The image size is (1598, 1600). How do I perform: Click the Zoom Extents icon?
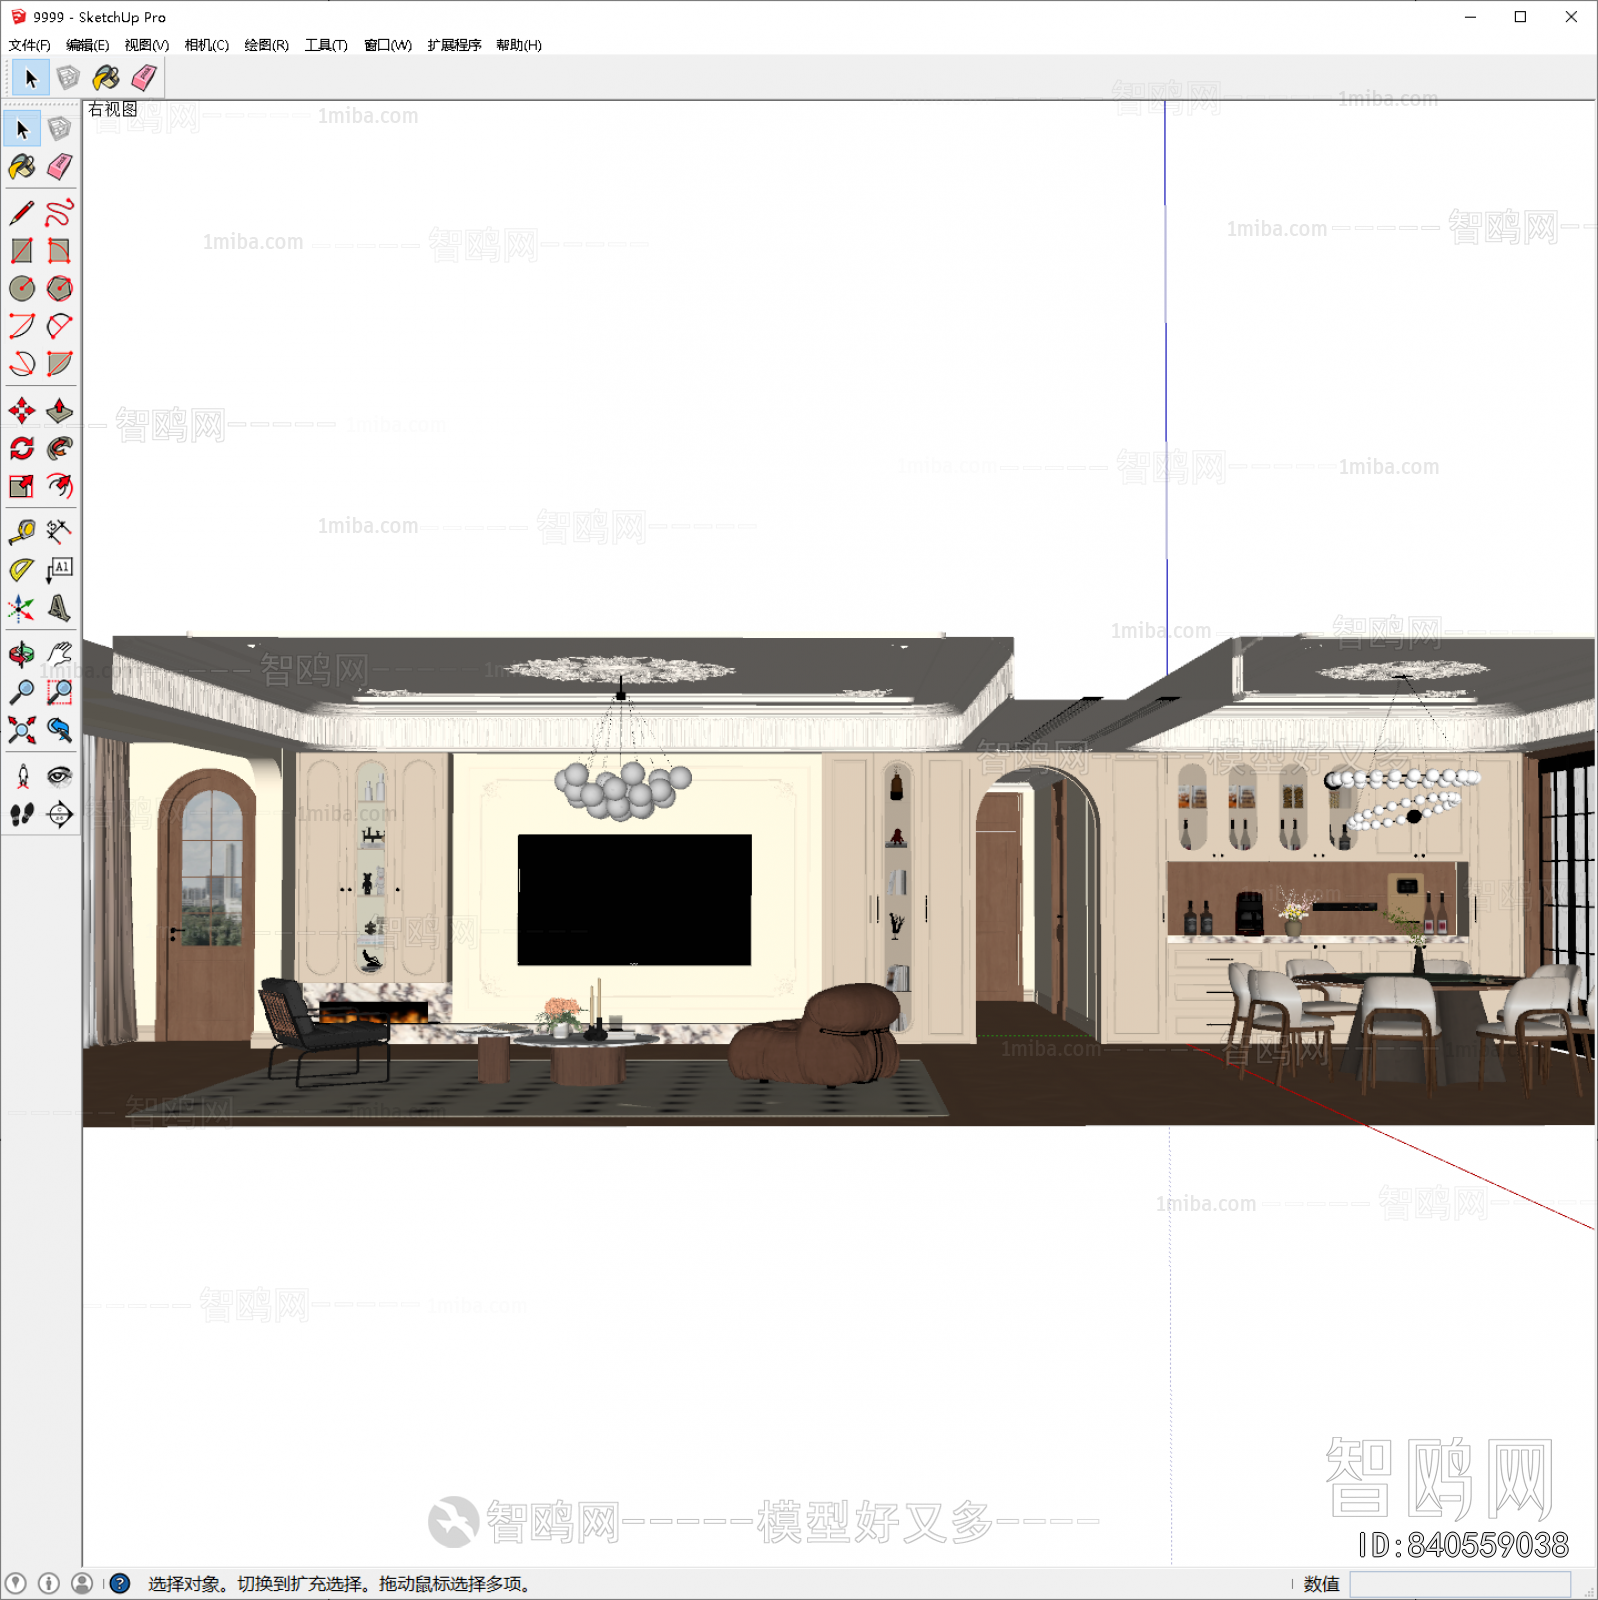[x=22, y=730]
